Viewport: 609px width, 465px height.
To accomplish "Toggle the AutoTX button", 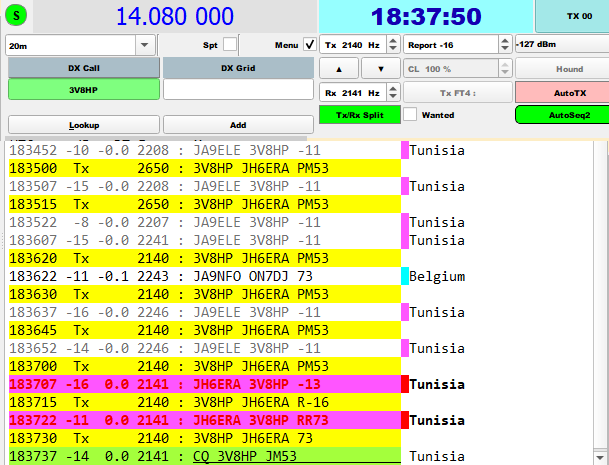I will (562, 93).
